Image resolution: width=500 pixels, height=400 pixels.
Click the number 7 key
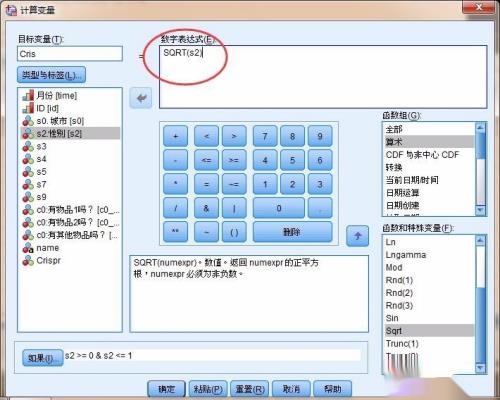click(x=265, y=136)
